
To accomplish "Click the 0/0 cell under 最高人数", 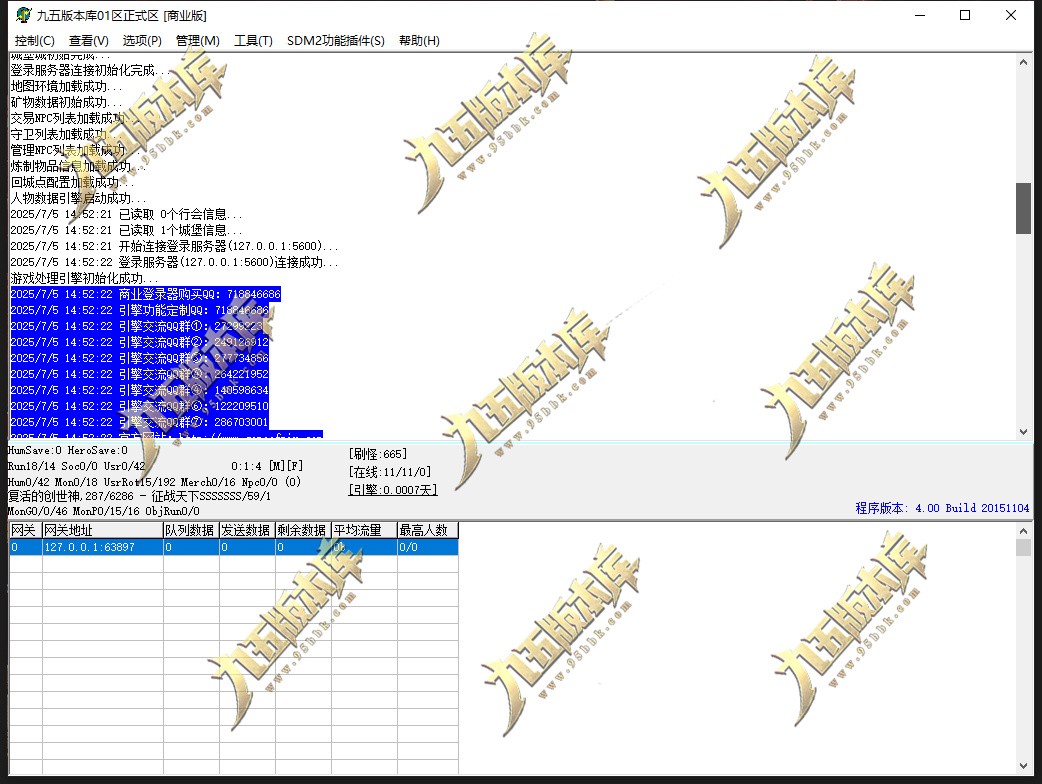I will (x=427, y=547).
